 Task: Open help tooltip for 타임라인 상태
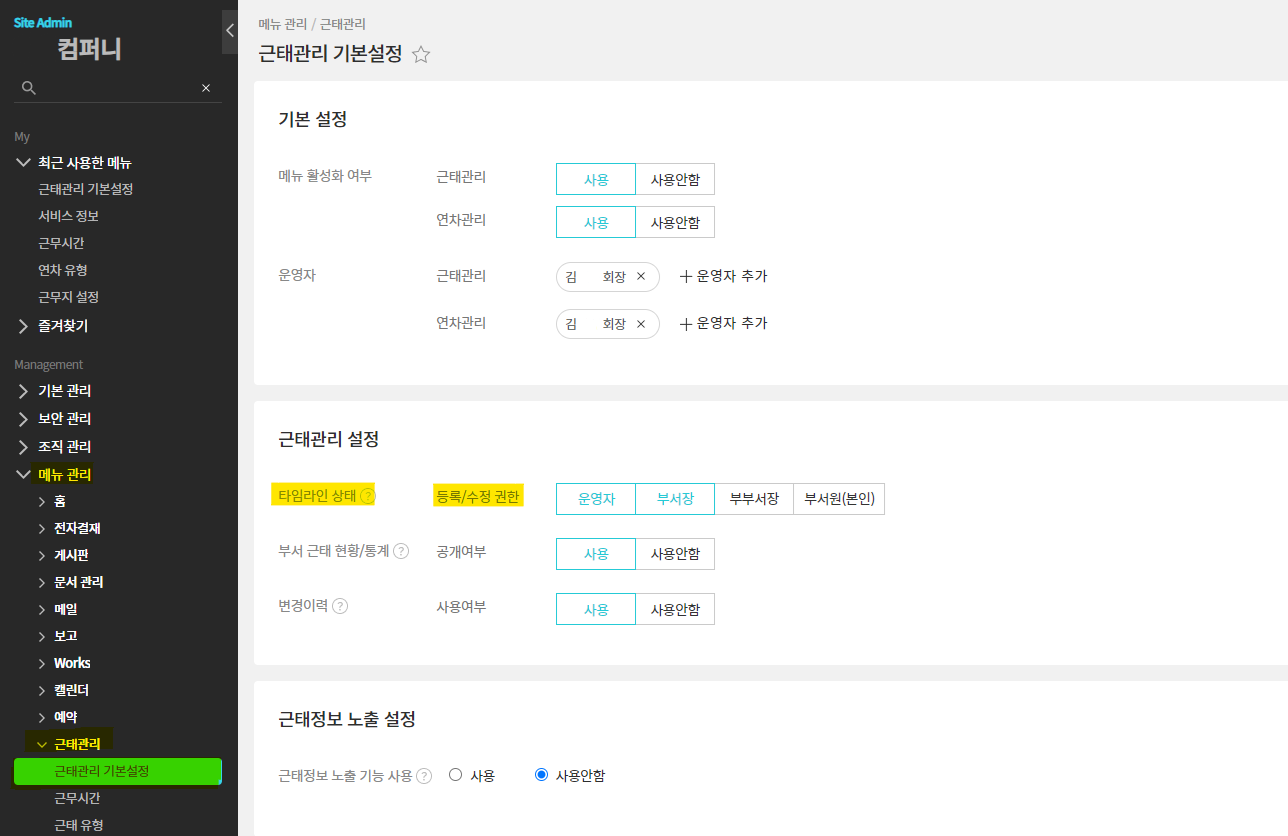(368, 496)
